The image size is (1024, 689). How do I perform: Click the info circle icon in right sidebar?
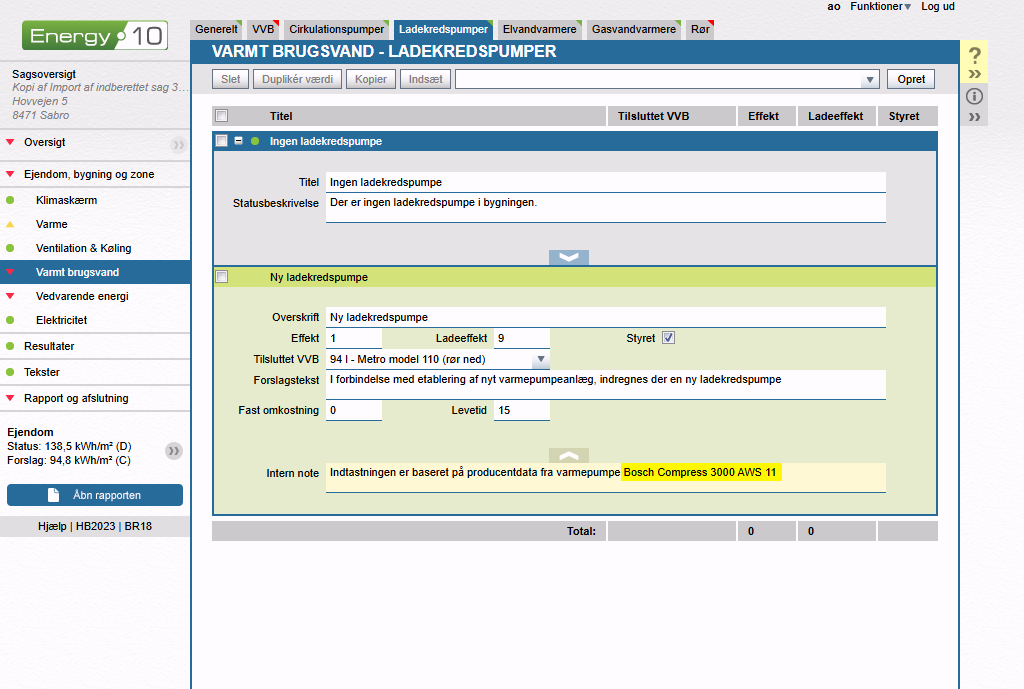click(x=975, y=97)
